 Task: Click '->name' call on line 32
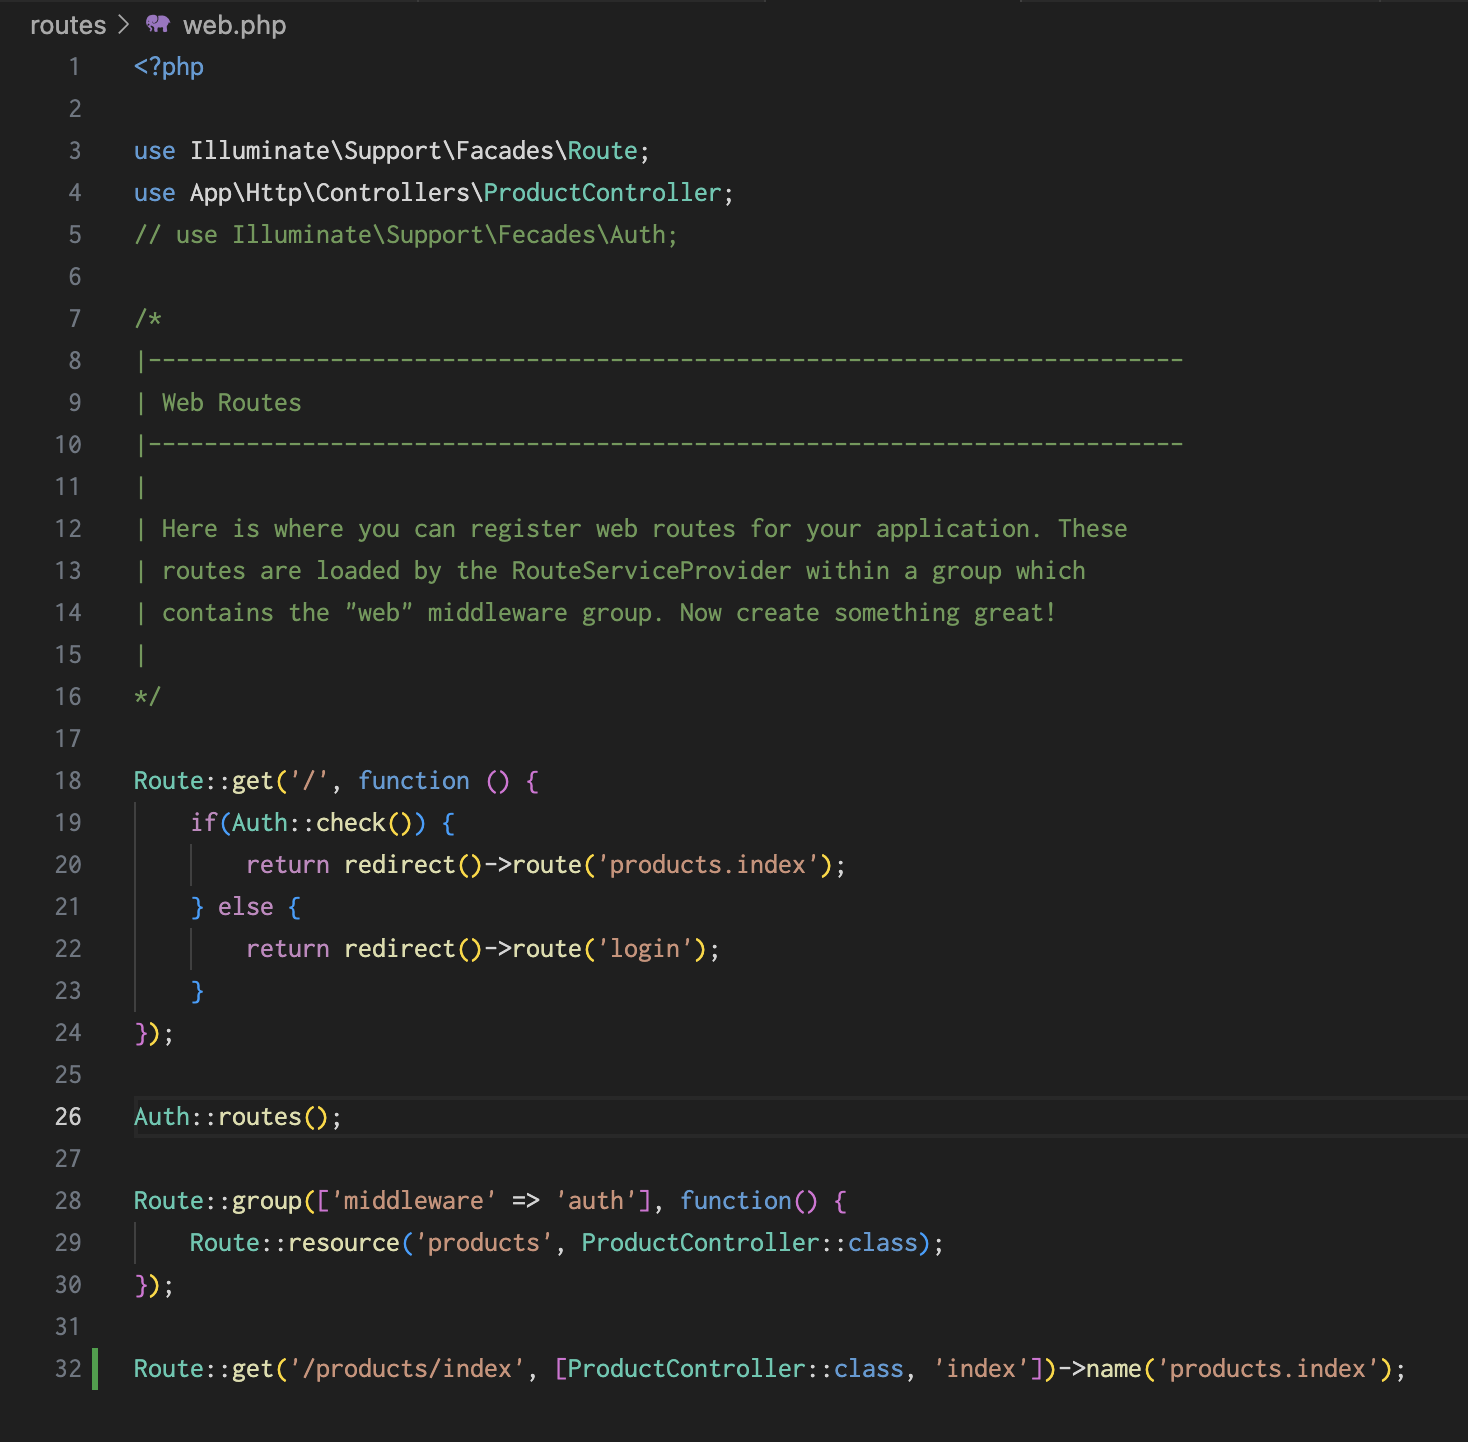pyautogui.click(x=1100, y=1369)
